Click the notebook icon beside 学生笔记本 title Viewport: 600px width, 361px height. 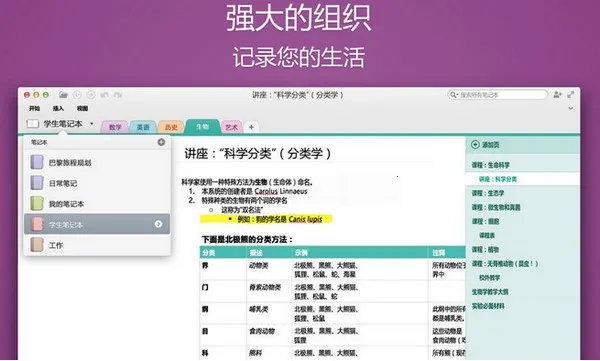[33, 124]
